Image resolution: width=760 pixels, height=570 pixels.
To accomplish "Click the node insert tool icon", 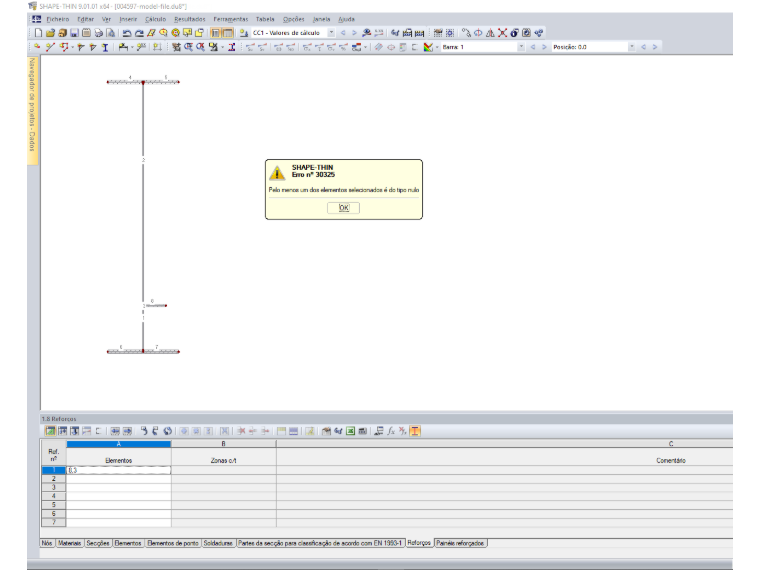I will tap(37, 47).
